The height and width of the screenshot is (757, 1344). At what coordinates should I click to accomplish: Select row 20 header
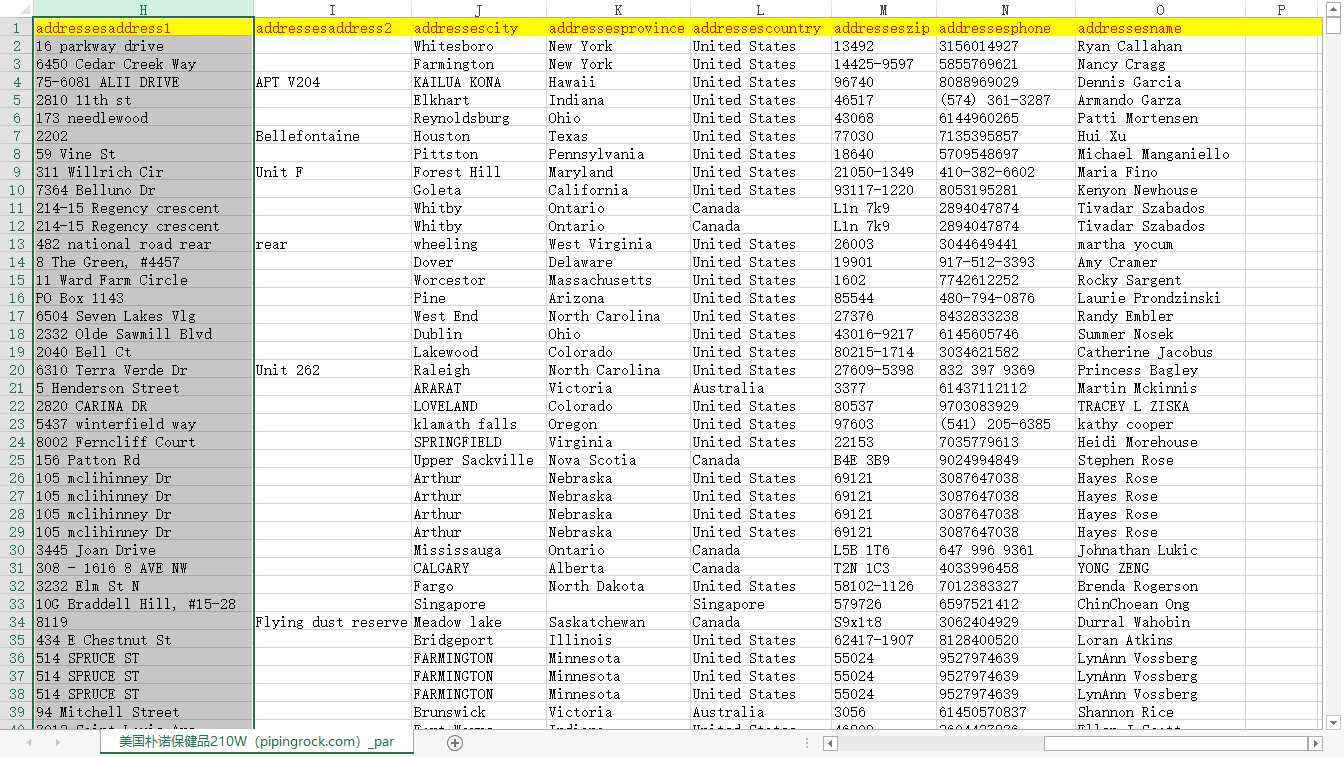(x=16, y=370)
